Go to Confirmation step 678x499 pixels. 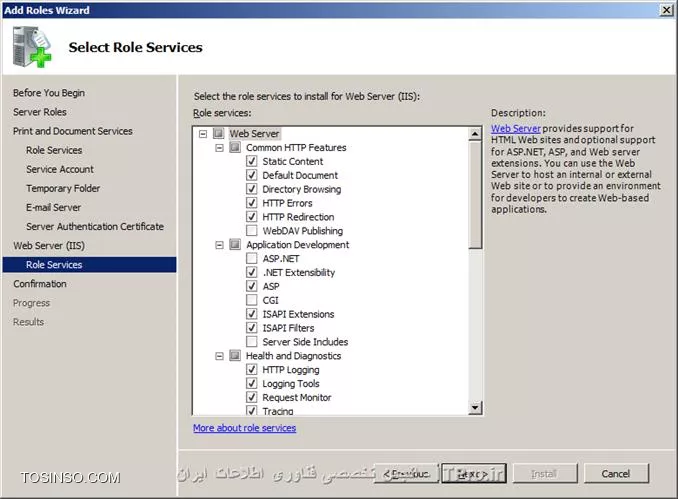pyautogui.click(x=40, y=284)
